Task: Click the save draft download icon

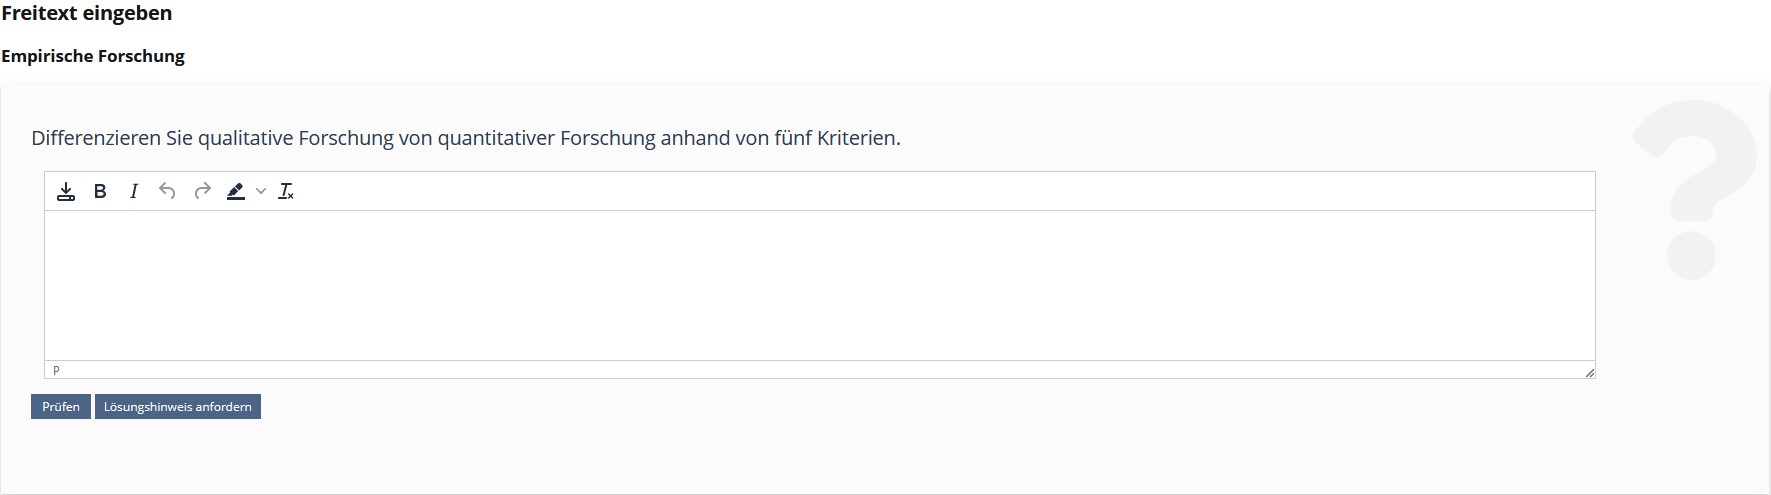Action: click(66, 192)
